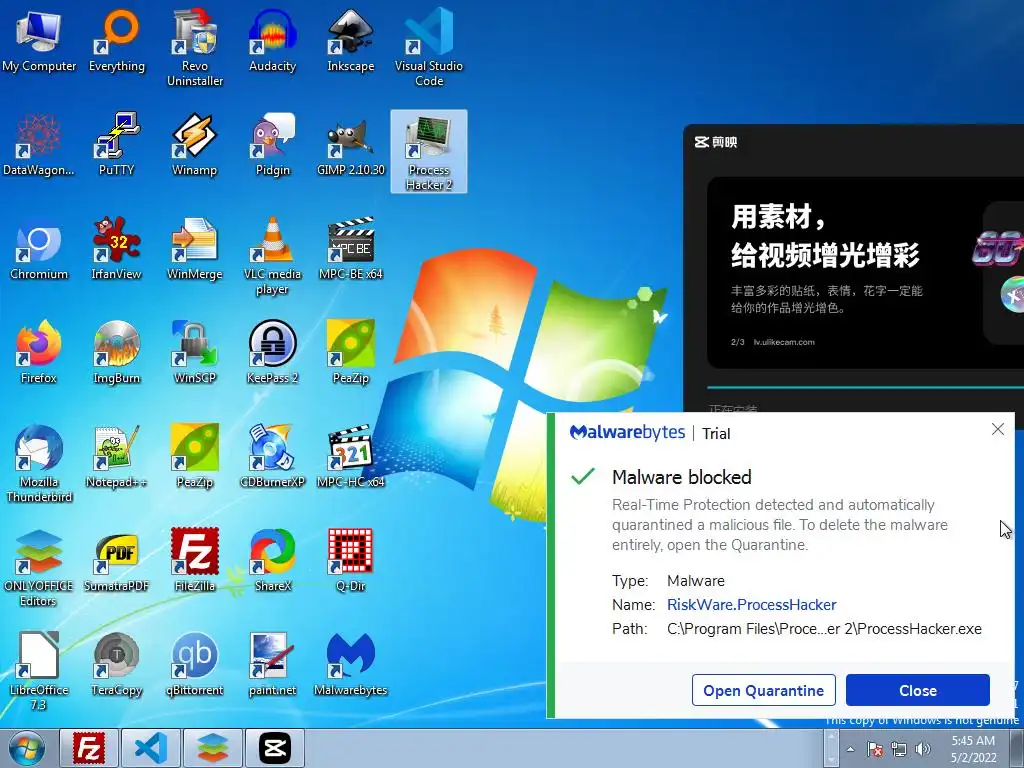
Task: Select the Everything search desktop icon
Action: click(x=117, y=39)
